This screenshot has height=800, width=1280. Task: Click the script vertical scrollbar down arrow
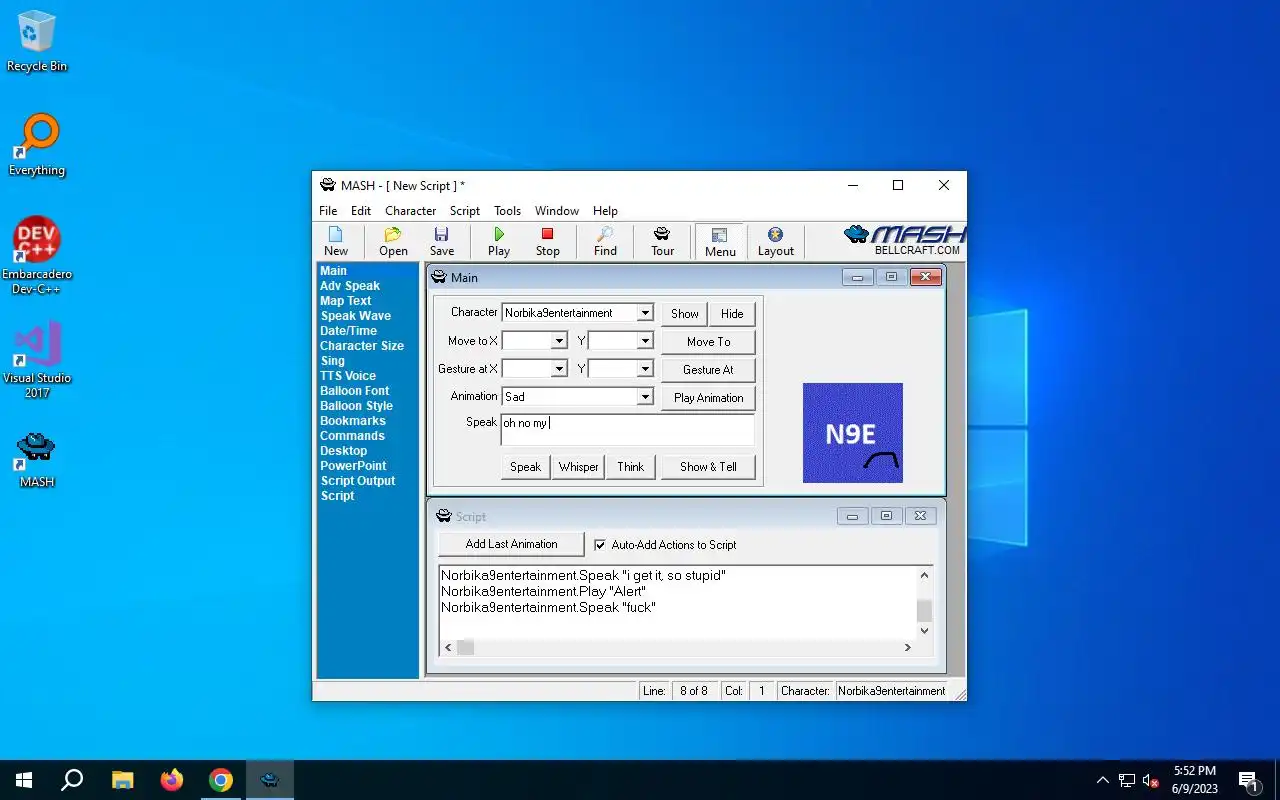[x=924, y=630]
